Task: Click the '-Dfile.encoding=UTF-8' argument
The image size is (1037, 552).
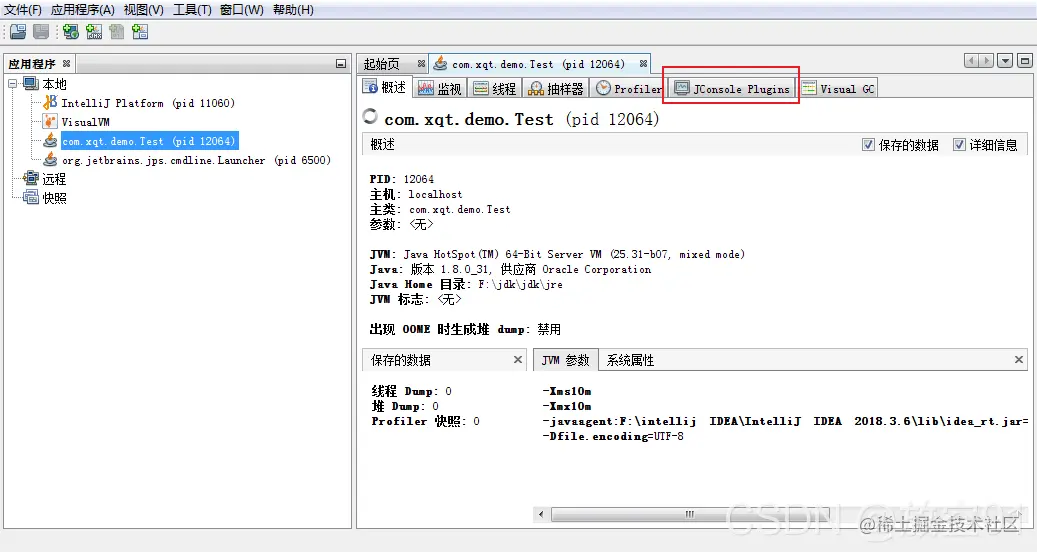Action: pos(613,436)
